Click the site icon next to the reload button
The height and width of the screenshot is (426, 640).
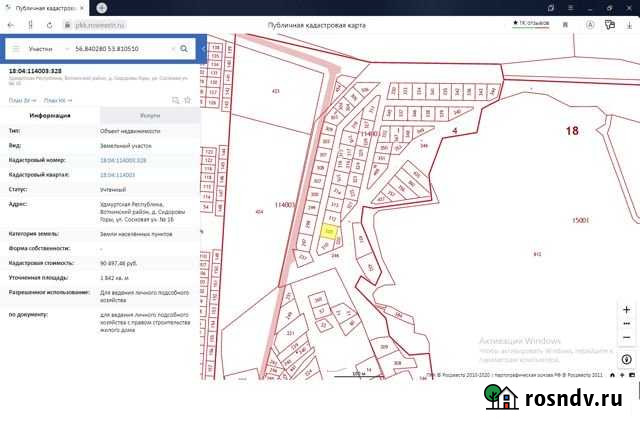30,25
